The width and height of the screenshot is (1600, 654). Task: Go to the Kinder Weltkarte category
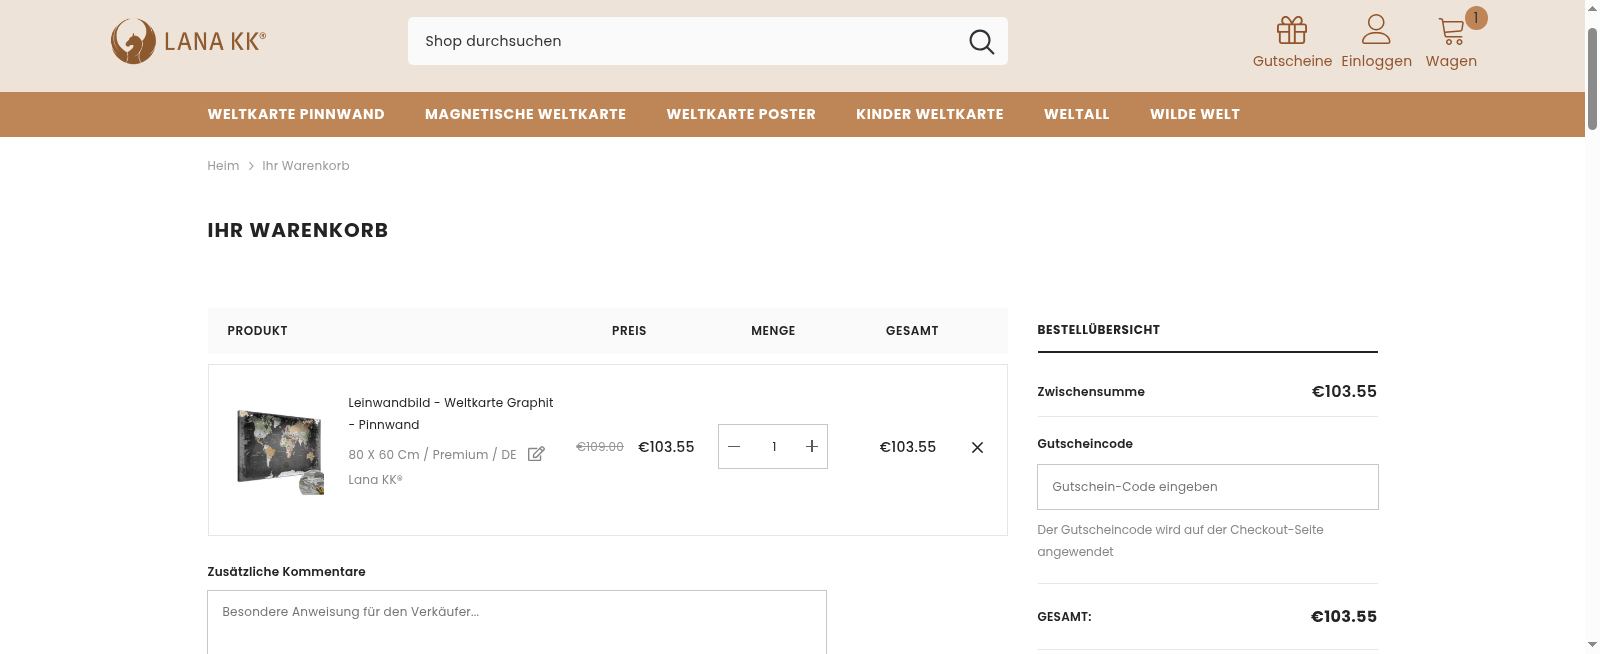tap(929, 114)
